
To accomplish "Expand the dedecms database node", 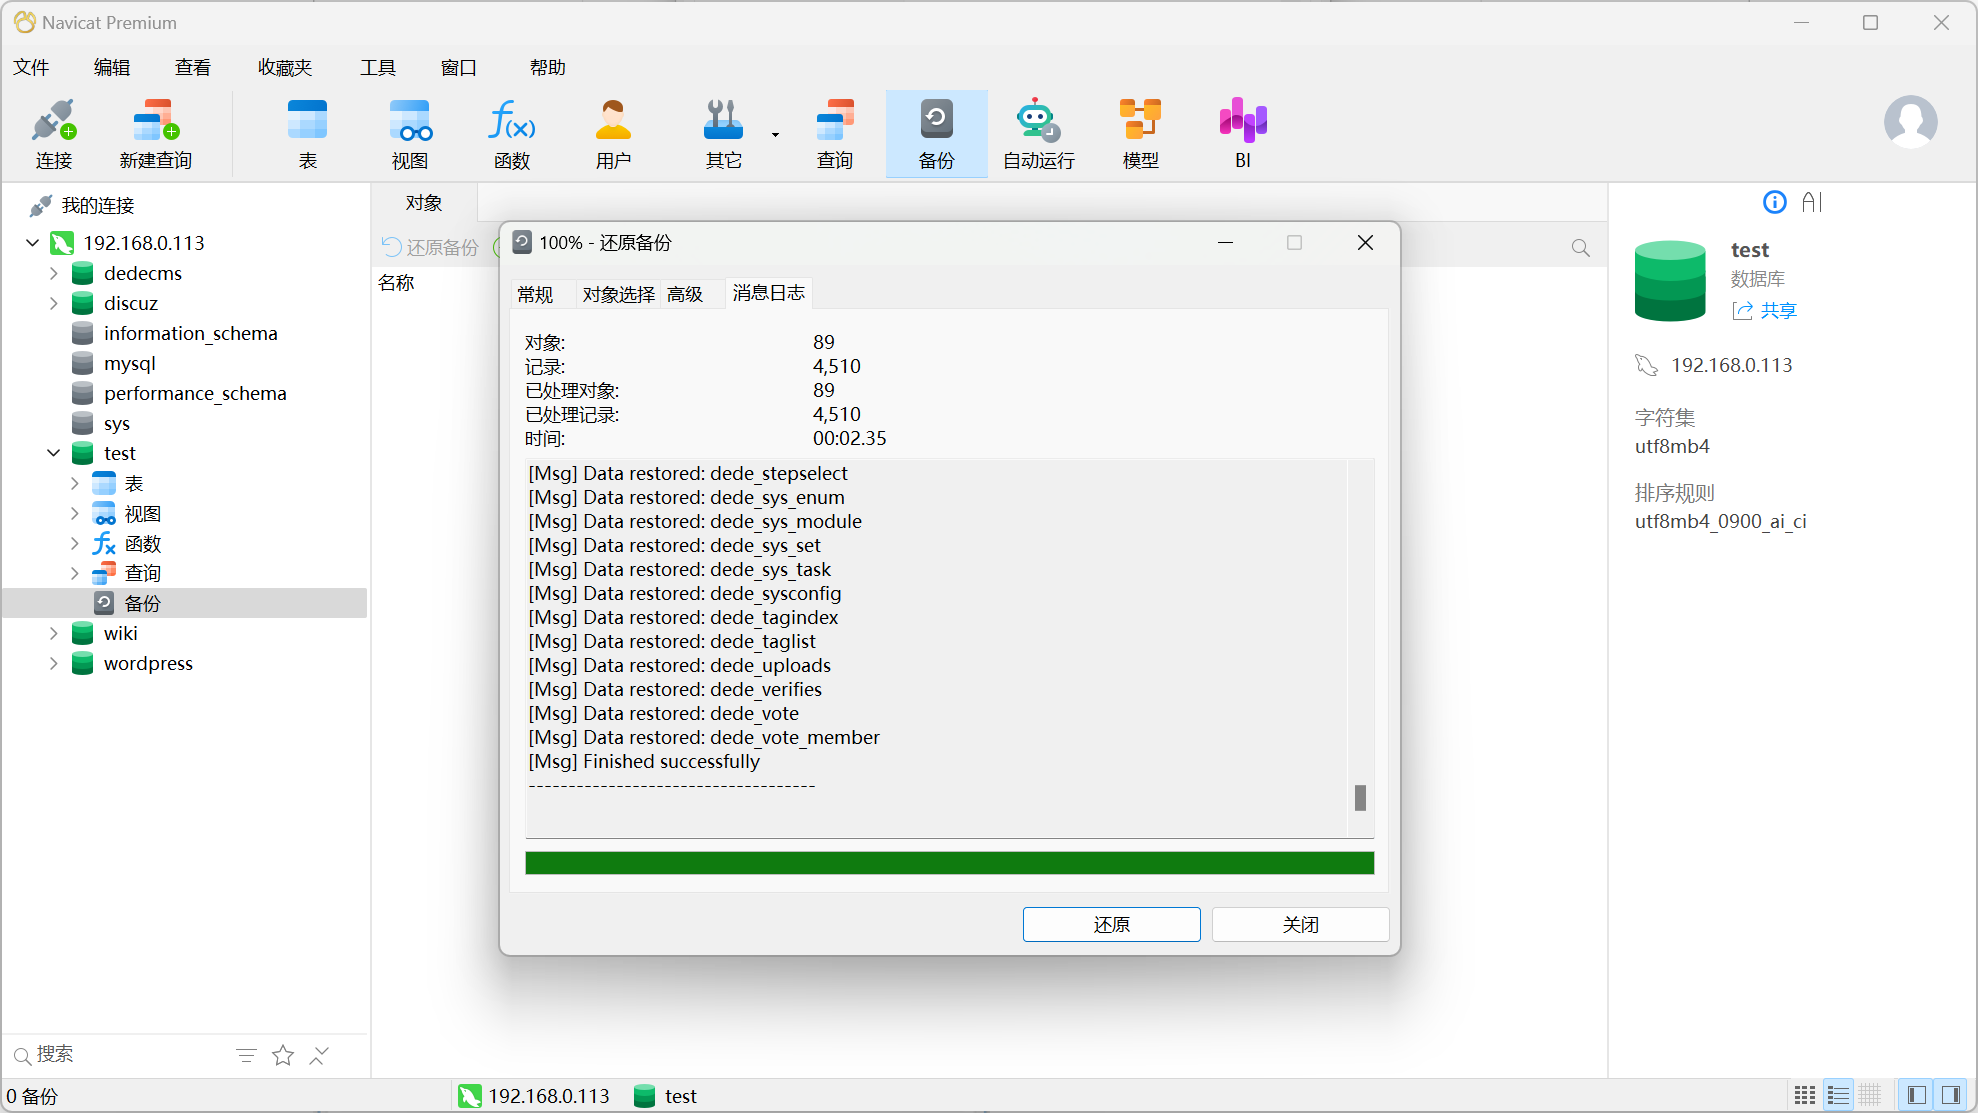I will coord(54,273).
